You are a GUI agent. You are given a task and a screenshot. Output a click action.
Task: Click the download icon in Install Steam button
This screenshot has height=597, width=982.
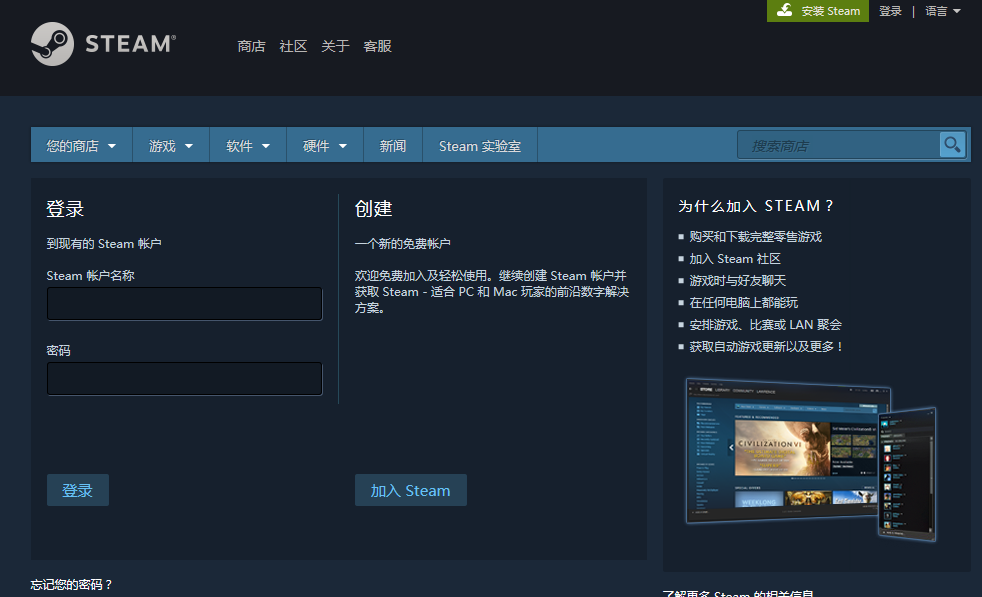(785, 10)
